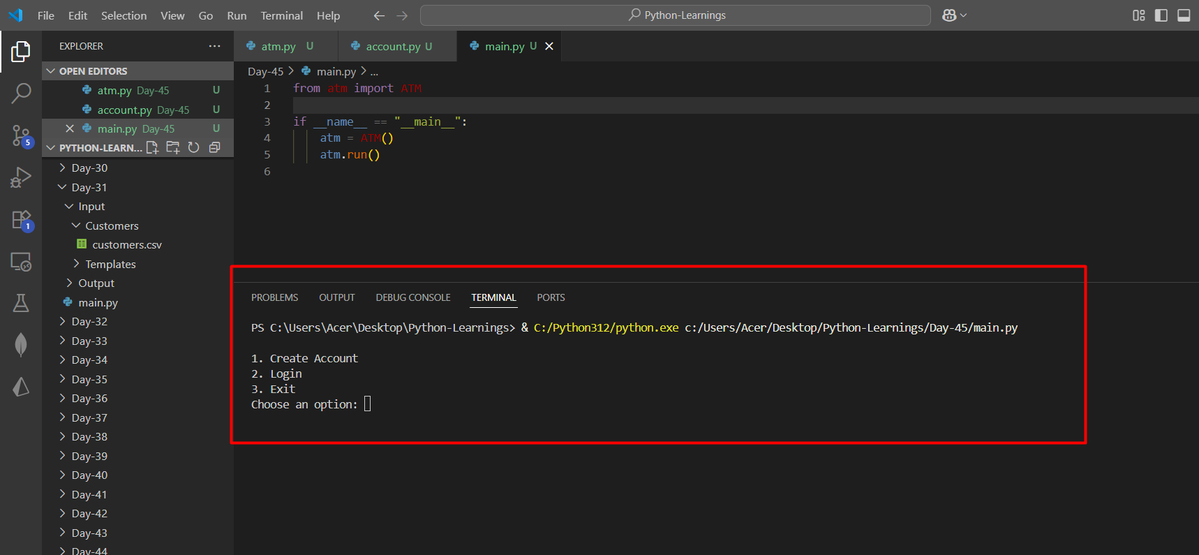Screen dimensions: 1199x555
Task: Click the VS Code logo icon
Action: tap(15, 15)
